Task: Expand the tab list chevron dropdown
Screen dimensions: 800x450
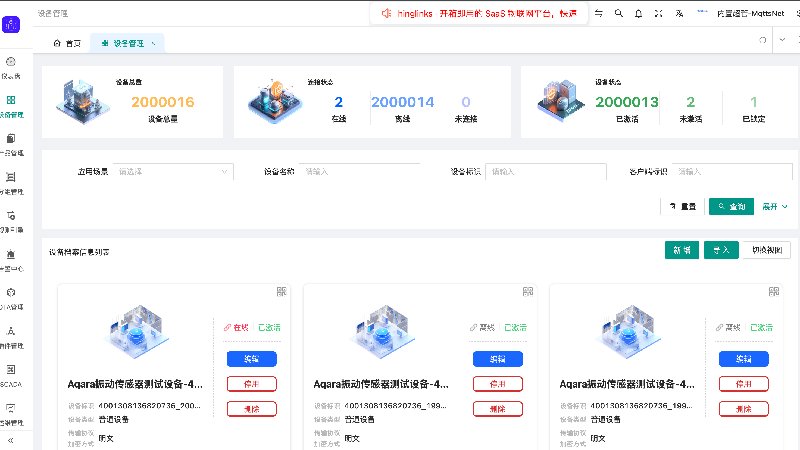Action: point(782,40)
